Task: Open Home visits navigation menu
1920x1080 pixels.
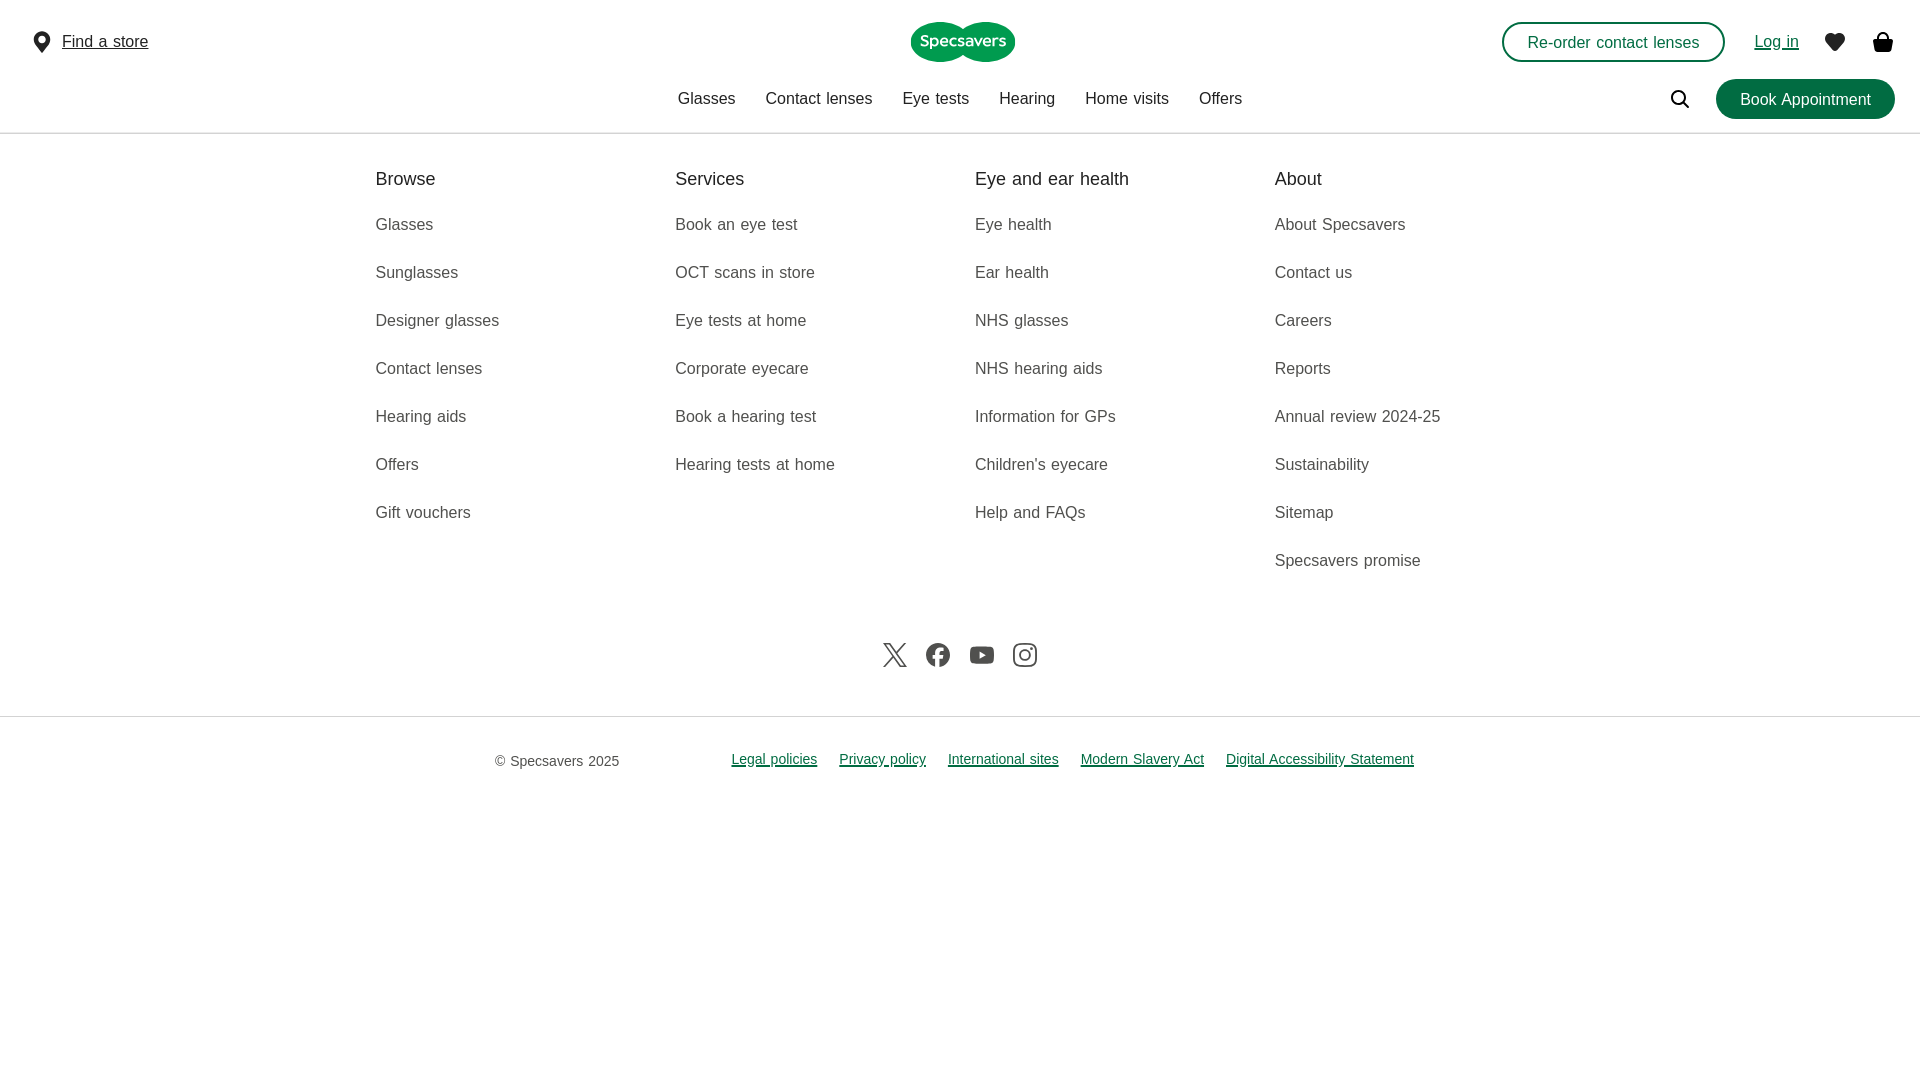Action: coord(1126,99)
